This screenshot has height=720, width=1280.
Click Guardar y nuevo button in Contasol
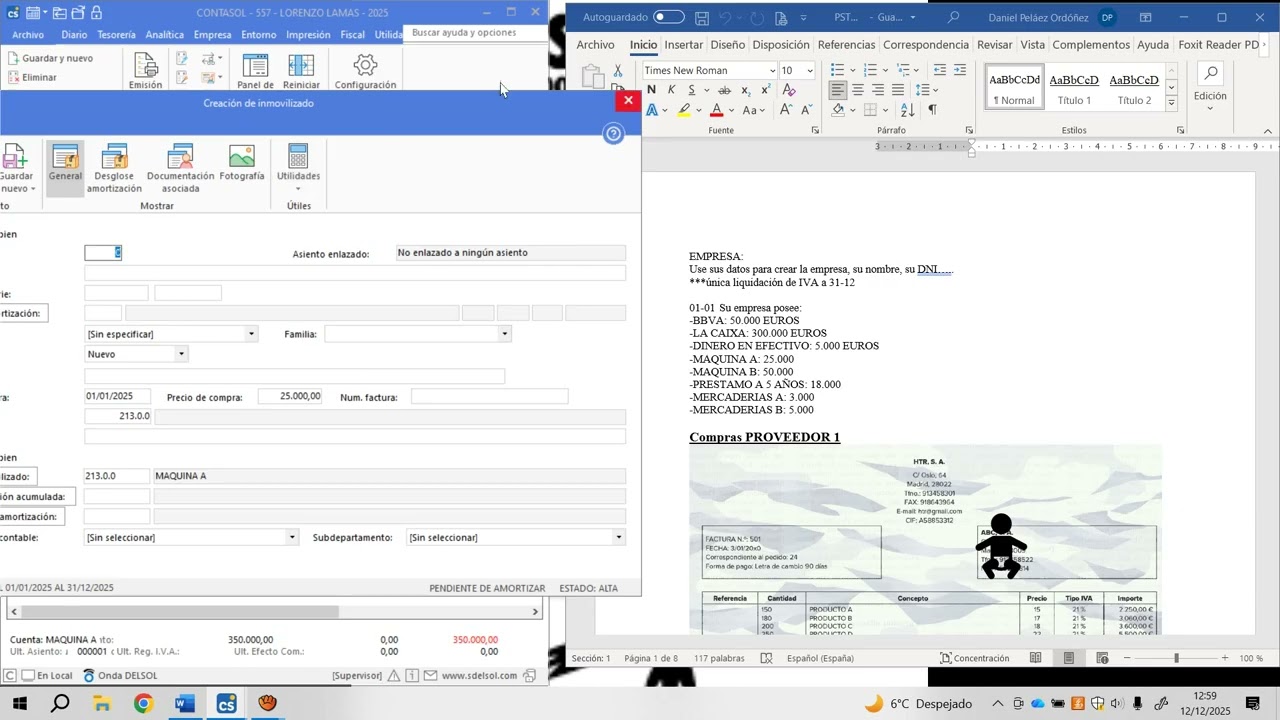tap(50, 58)
